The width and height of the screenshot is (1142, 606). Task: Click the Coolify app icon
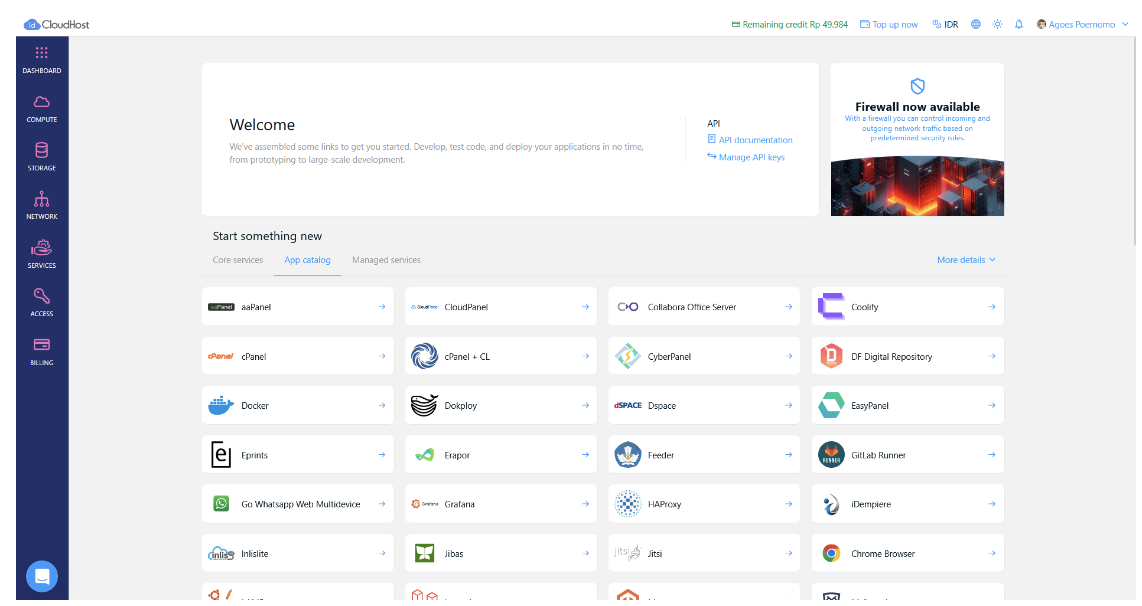831,307
